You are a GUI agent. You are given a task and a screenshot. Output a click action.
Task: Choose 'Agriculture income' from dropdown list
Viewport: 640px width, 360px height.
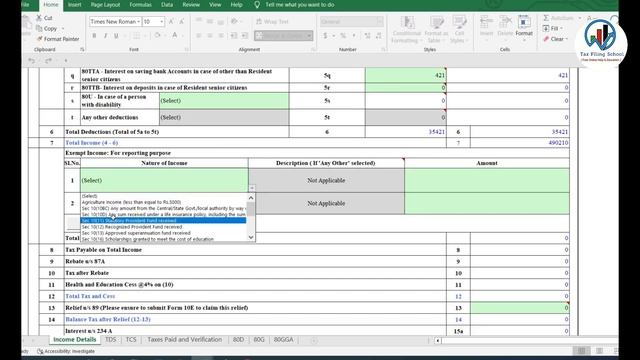coord(163,202)
